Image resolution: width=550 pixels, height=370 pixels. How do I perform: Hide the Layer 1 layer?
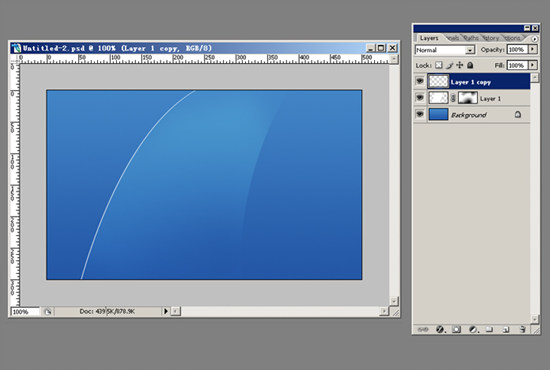pos(420,98)
